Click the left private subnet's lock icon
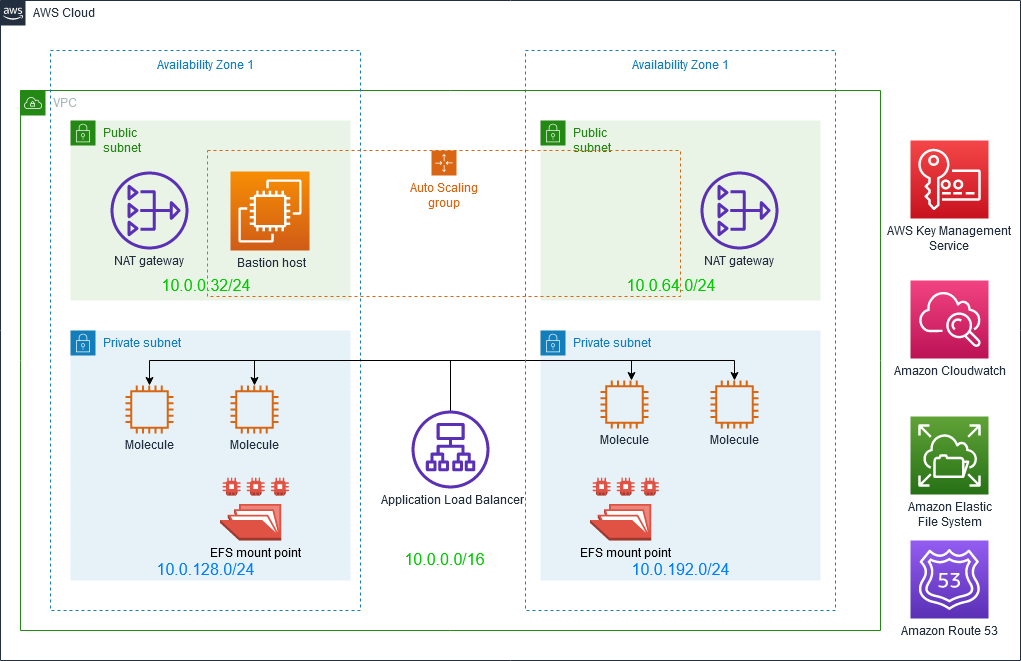 tap(83, 343)
